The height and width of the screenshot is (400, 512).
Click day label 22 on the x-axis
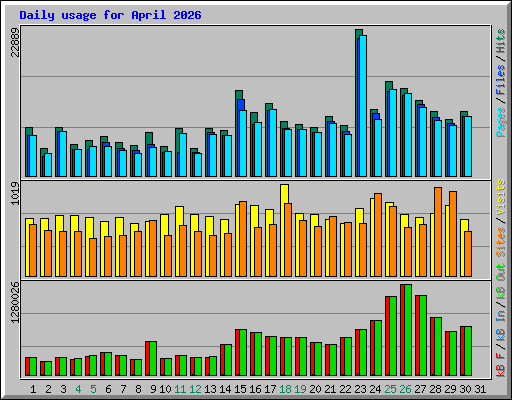point(345,389)
